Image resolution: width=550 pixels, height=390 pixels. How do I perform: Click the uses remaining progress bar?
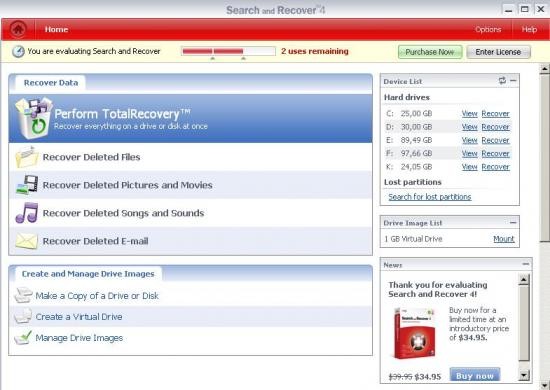click(x=228, y=51)
